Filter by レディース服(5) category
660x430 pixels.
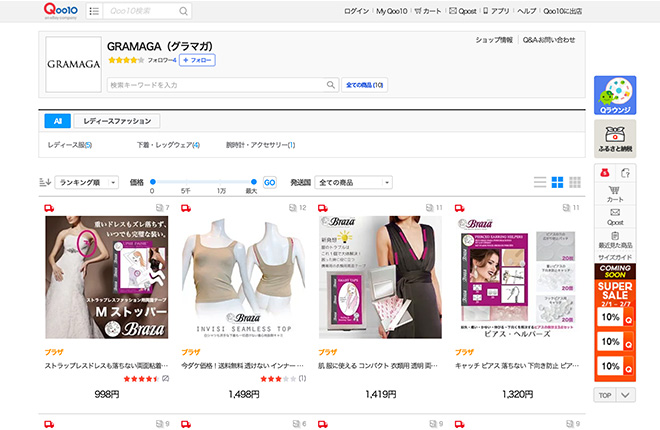[x=69, y=145]
